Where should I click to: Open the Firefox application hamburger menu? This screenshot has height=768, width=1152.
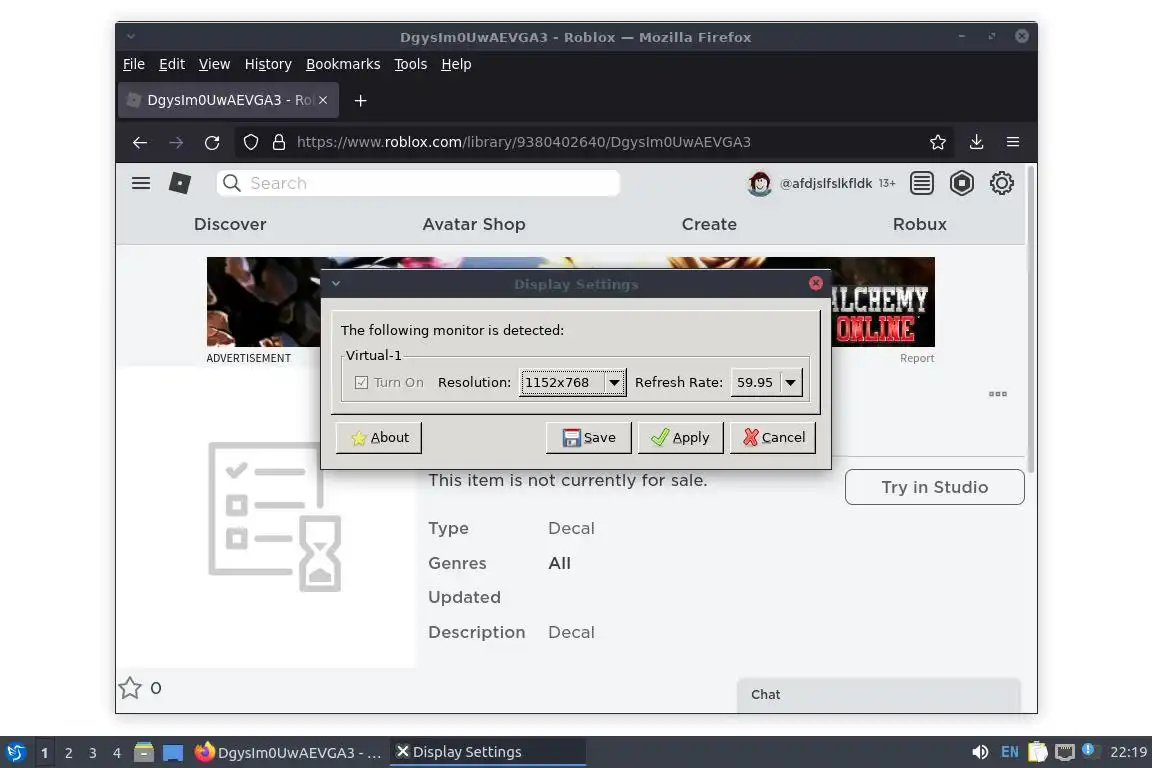(x=1012, y=142)
